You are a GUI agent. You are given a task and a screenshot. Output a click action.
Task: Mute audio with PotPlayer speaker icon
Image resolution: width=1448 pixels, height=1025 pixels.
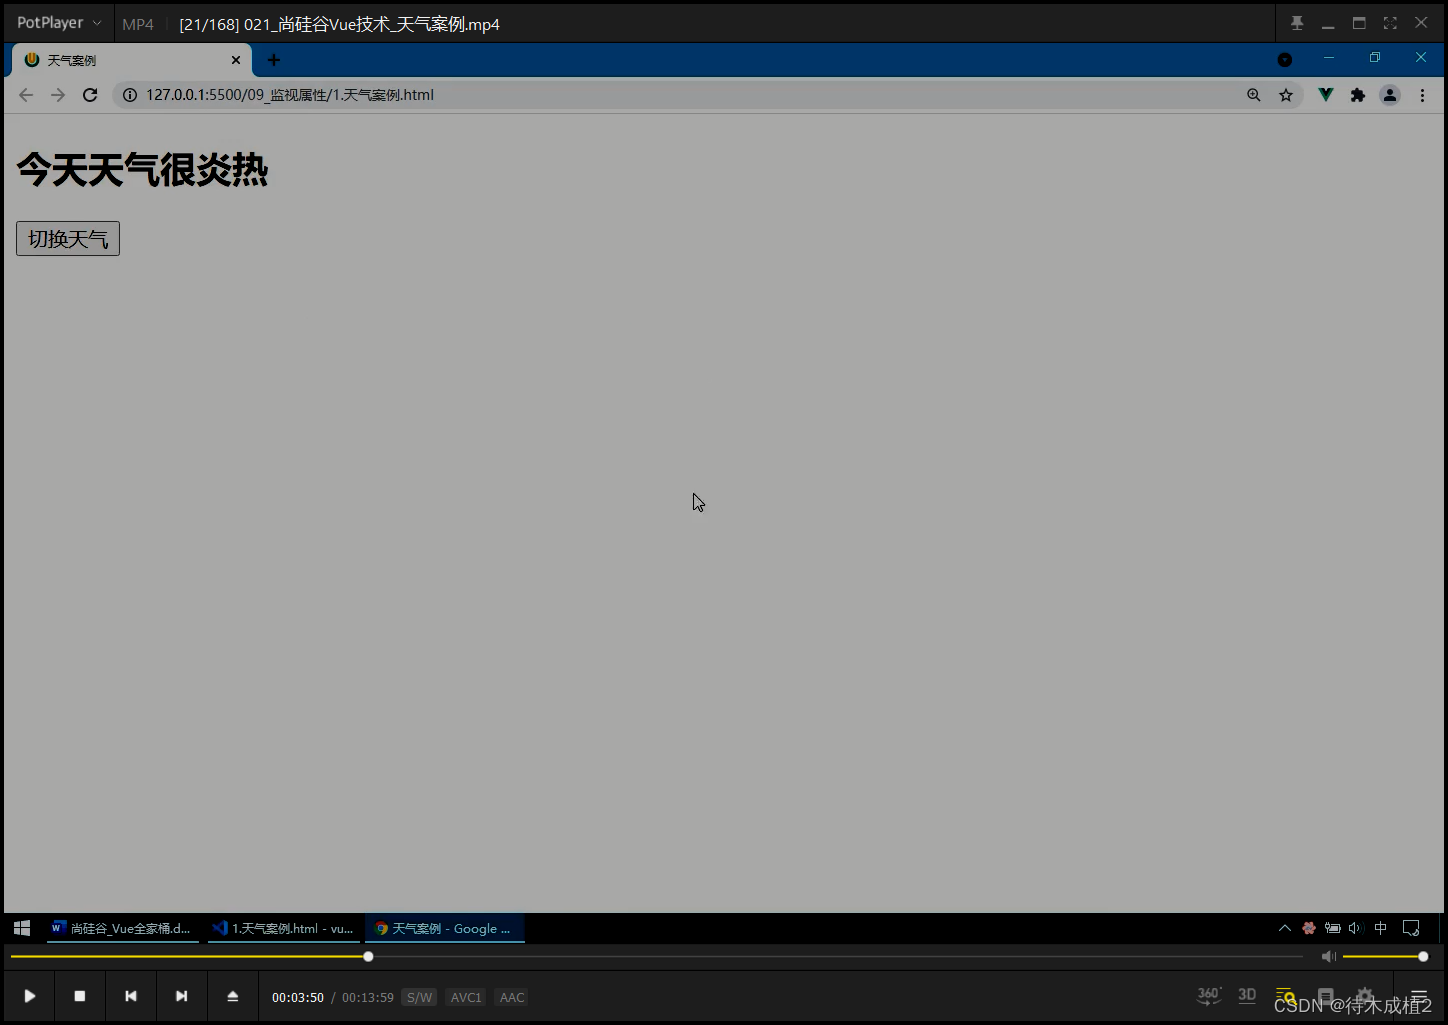coord(1328,957)
